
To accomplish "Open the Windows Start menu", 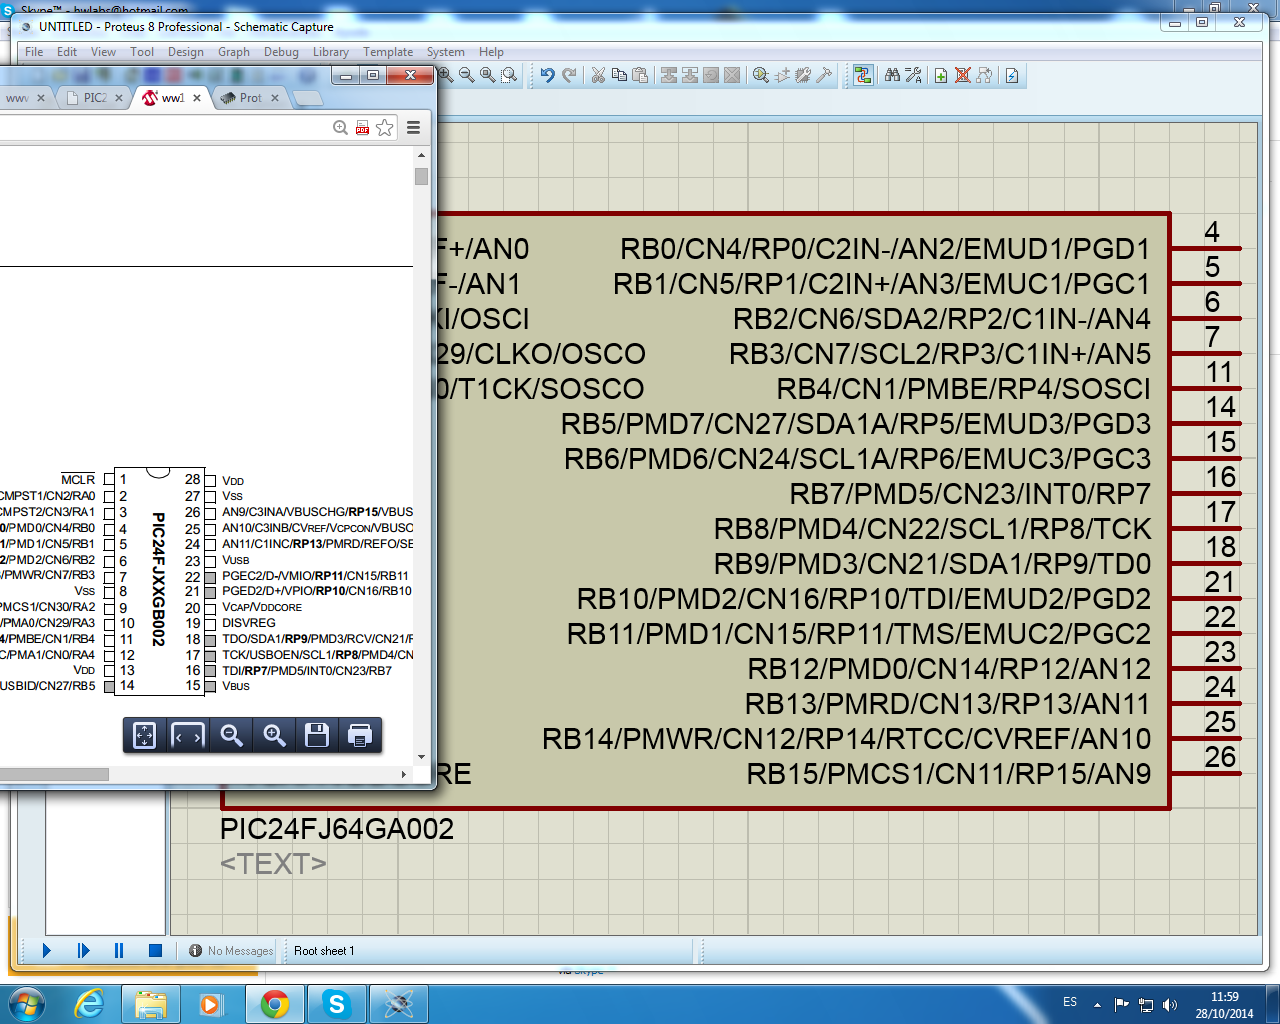I will (25, 1003).
